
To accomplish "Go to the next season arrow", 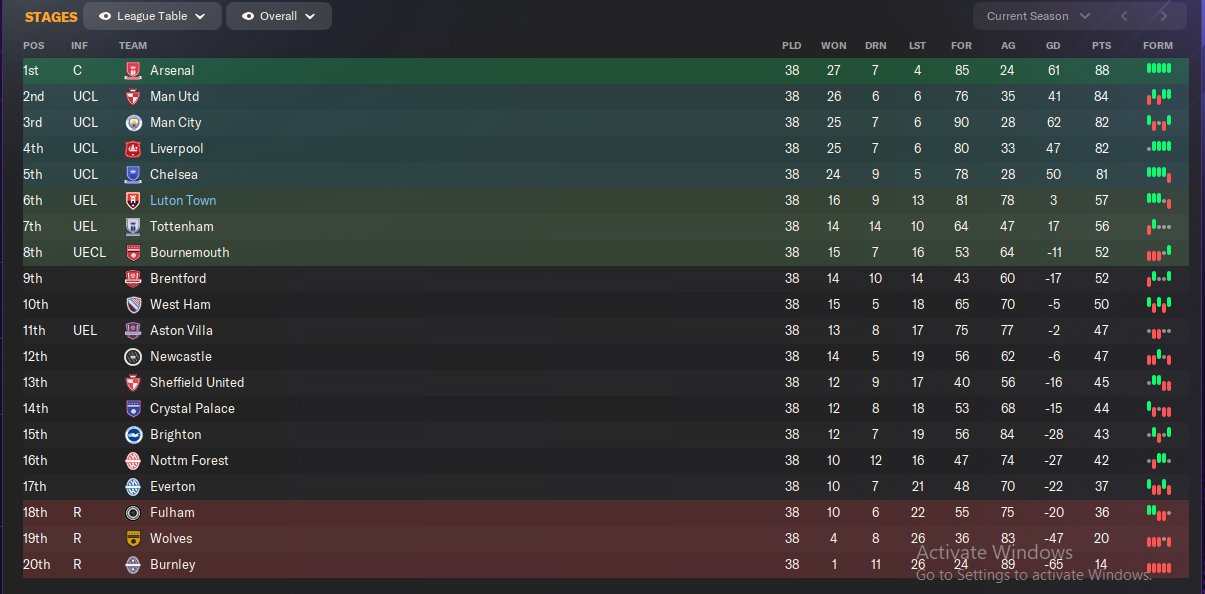I will tap(1163, 16).
